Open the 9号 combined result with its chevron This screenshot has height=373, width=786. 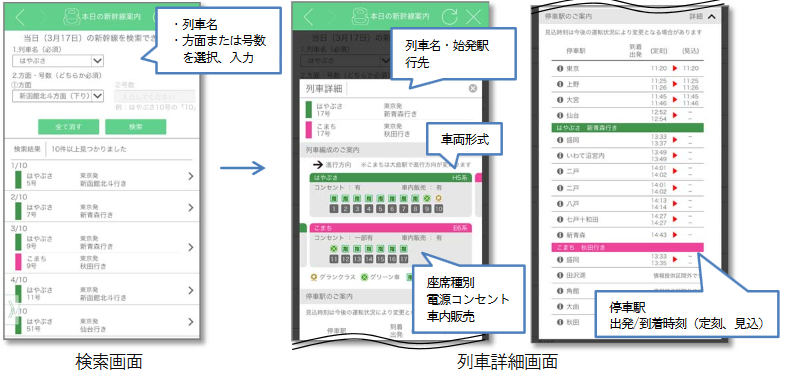pos(190,247)
